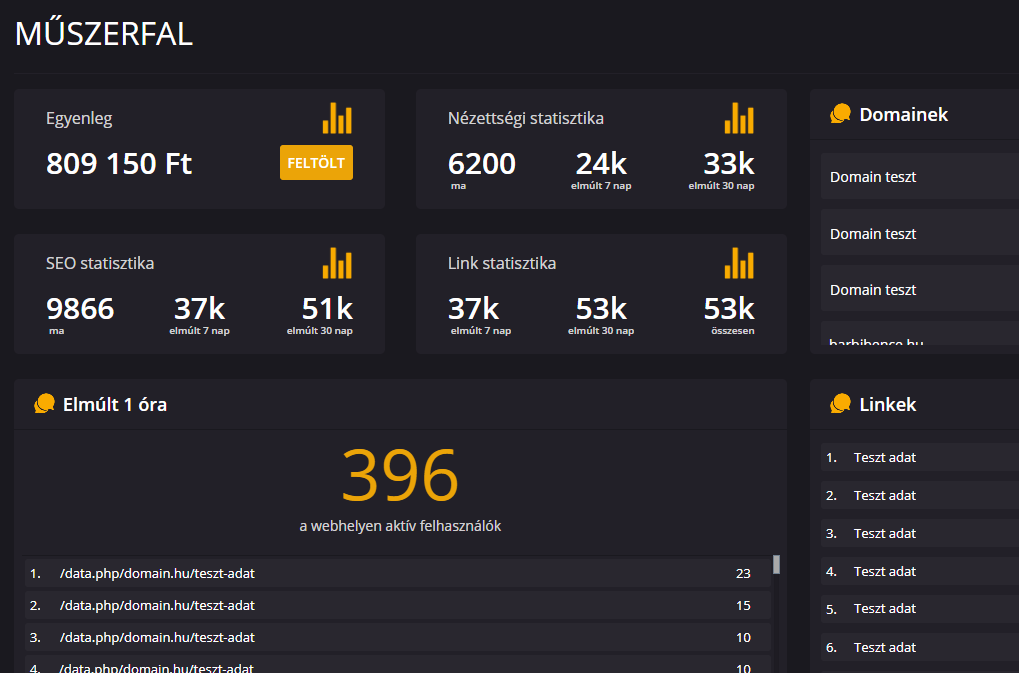The image size is (1019, 673).
Task: Click the Nézettségi statisztika card title
Action: pos(526,118)
